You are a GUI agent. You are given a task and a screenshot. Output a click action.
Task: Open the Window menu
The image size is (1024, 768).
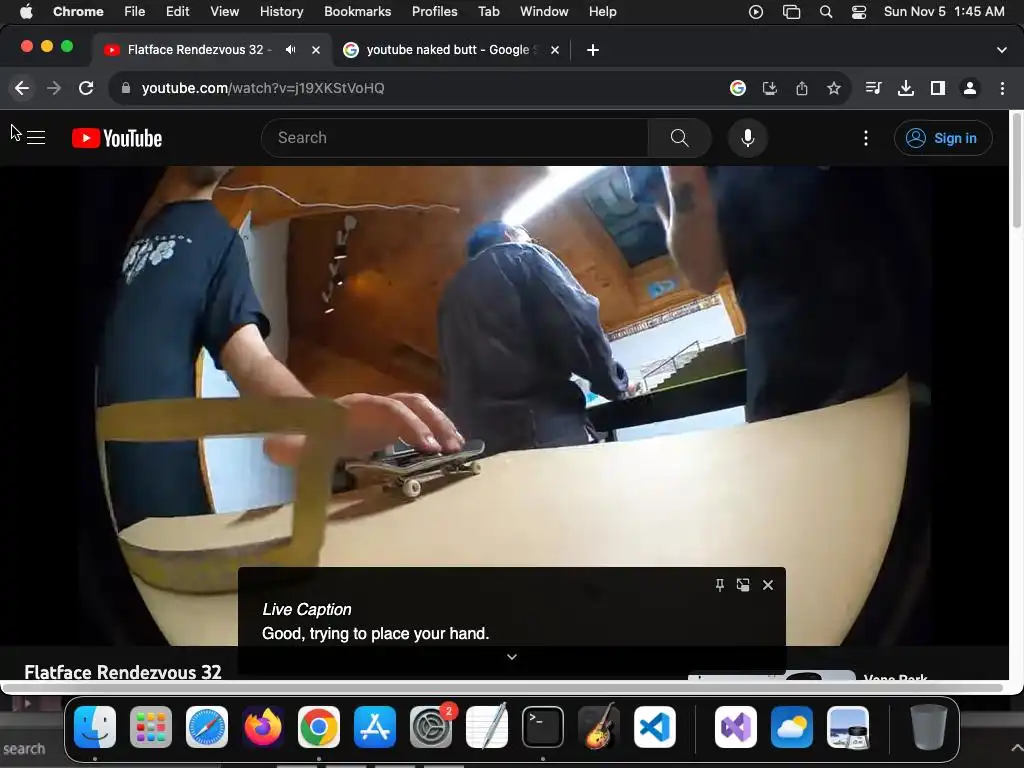click(x=544, y=11)
